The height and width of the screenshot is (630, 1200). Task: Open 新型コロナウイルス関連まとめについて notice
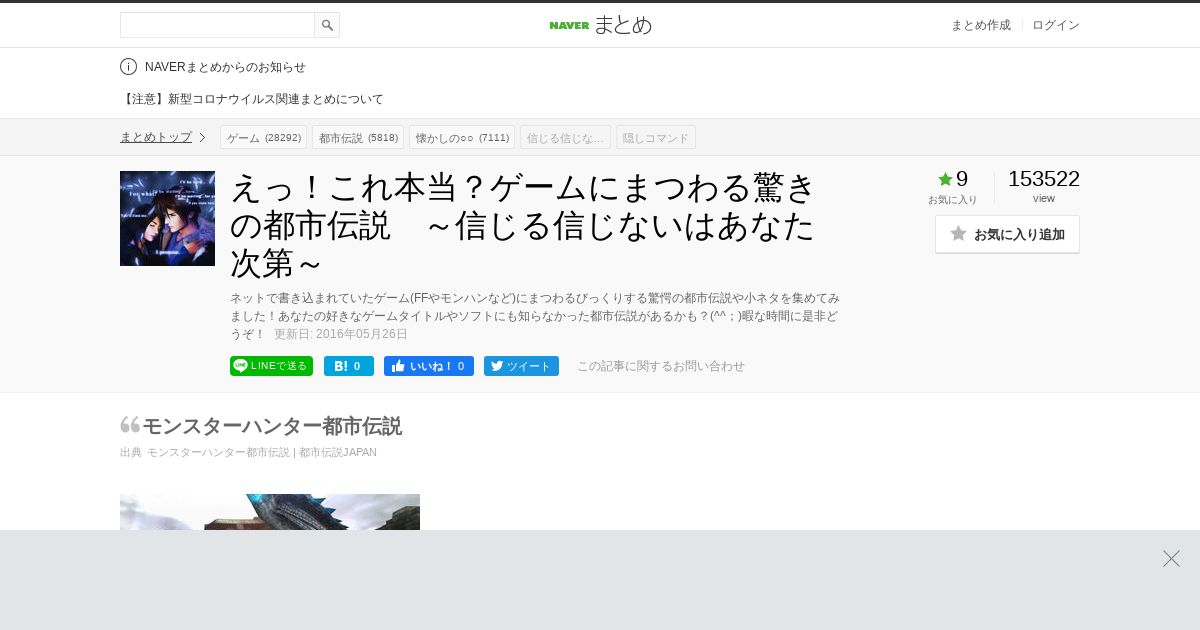click(252, 99)
